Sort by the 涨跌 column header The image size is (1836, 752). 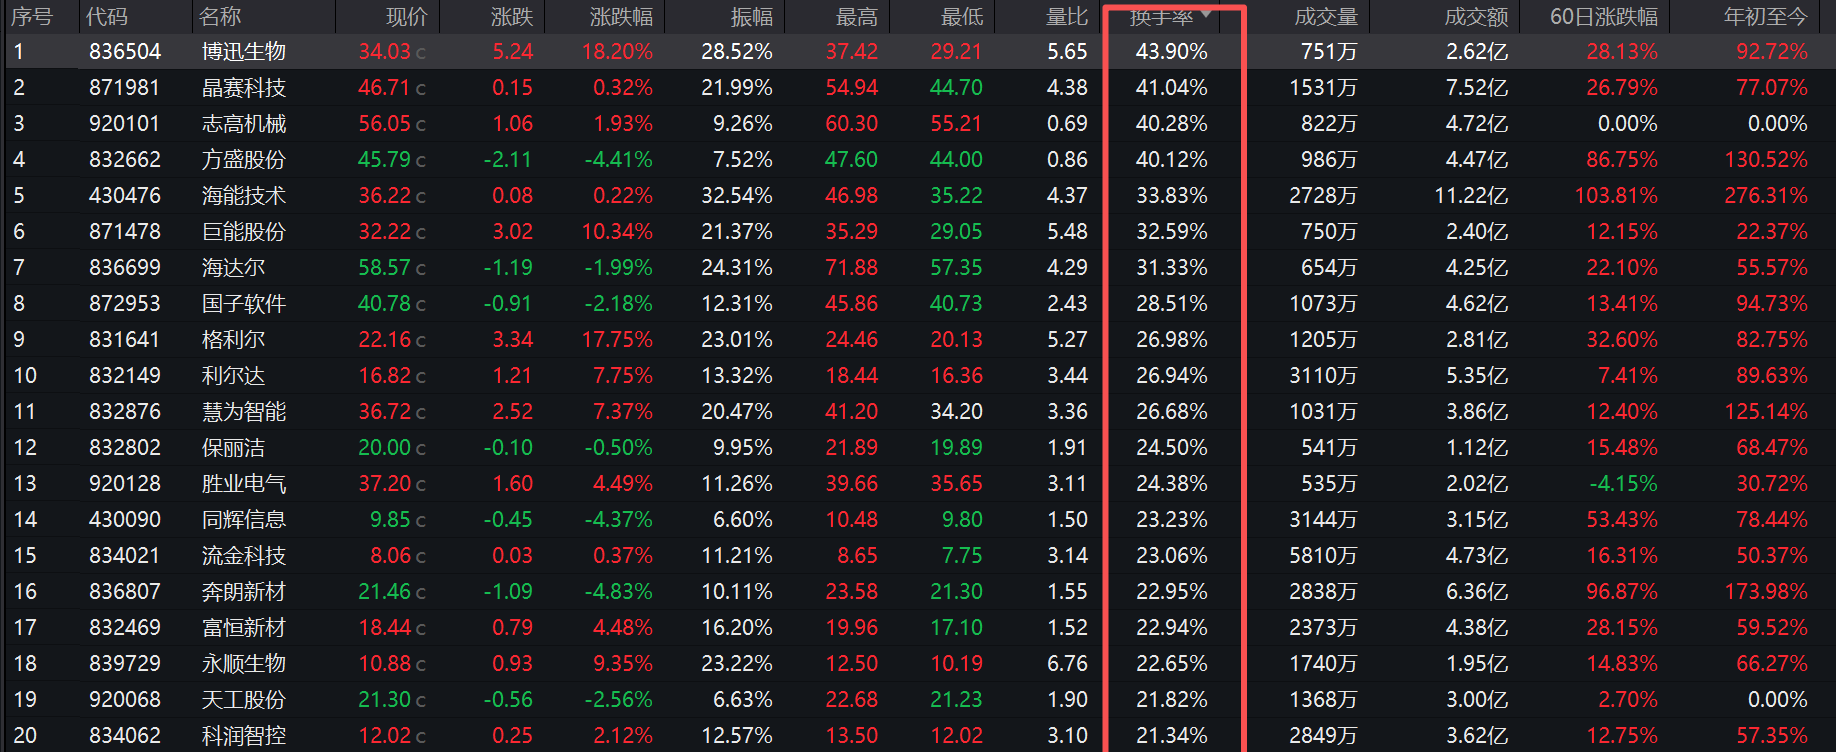[512, 17]
